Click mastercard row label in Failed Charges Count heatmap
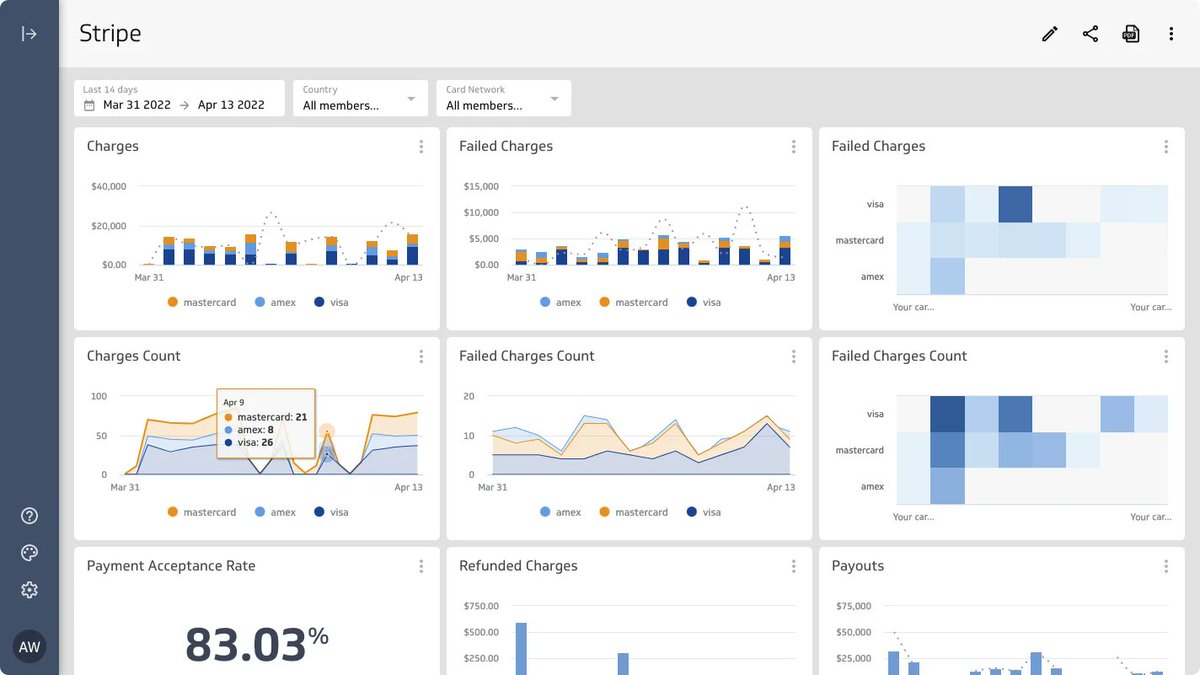Viewport: 1200px width, 675px height. [x=860, y=450]
